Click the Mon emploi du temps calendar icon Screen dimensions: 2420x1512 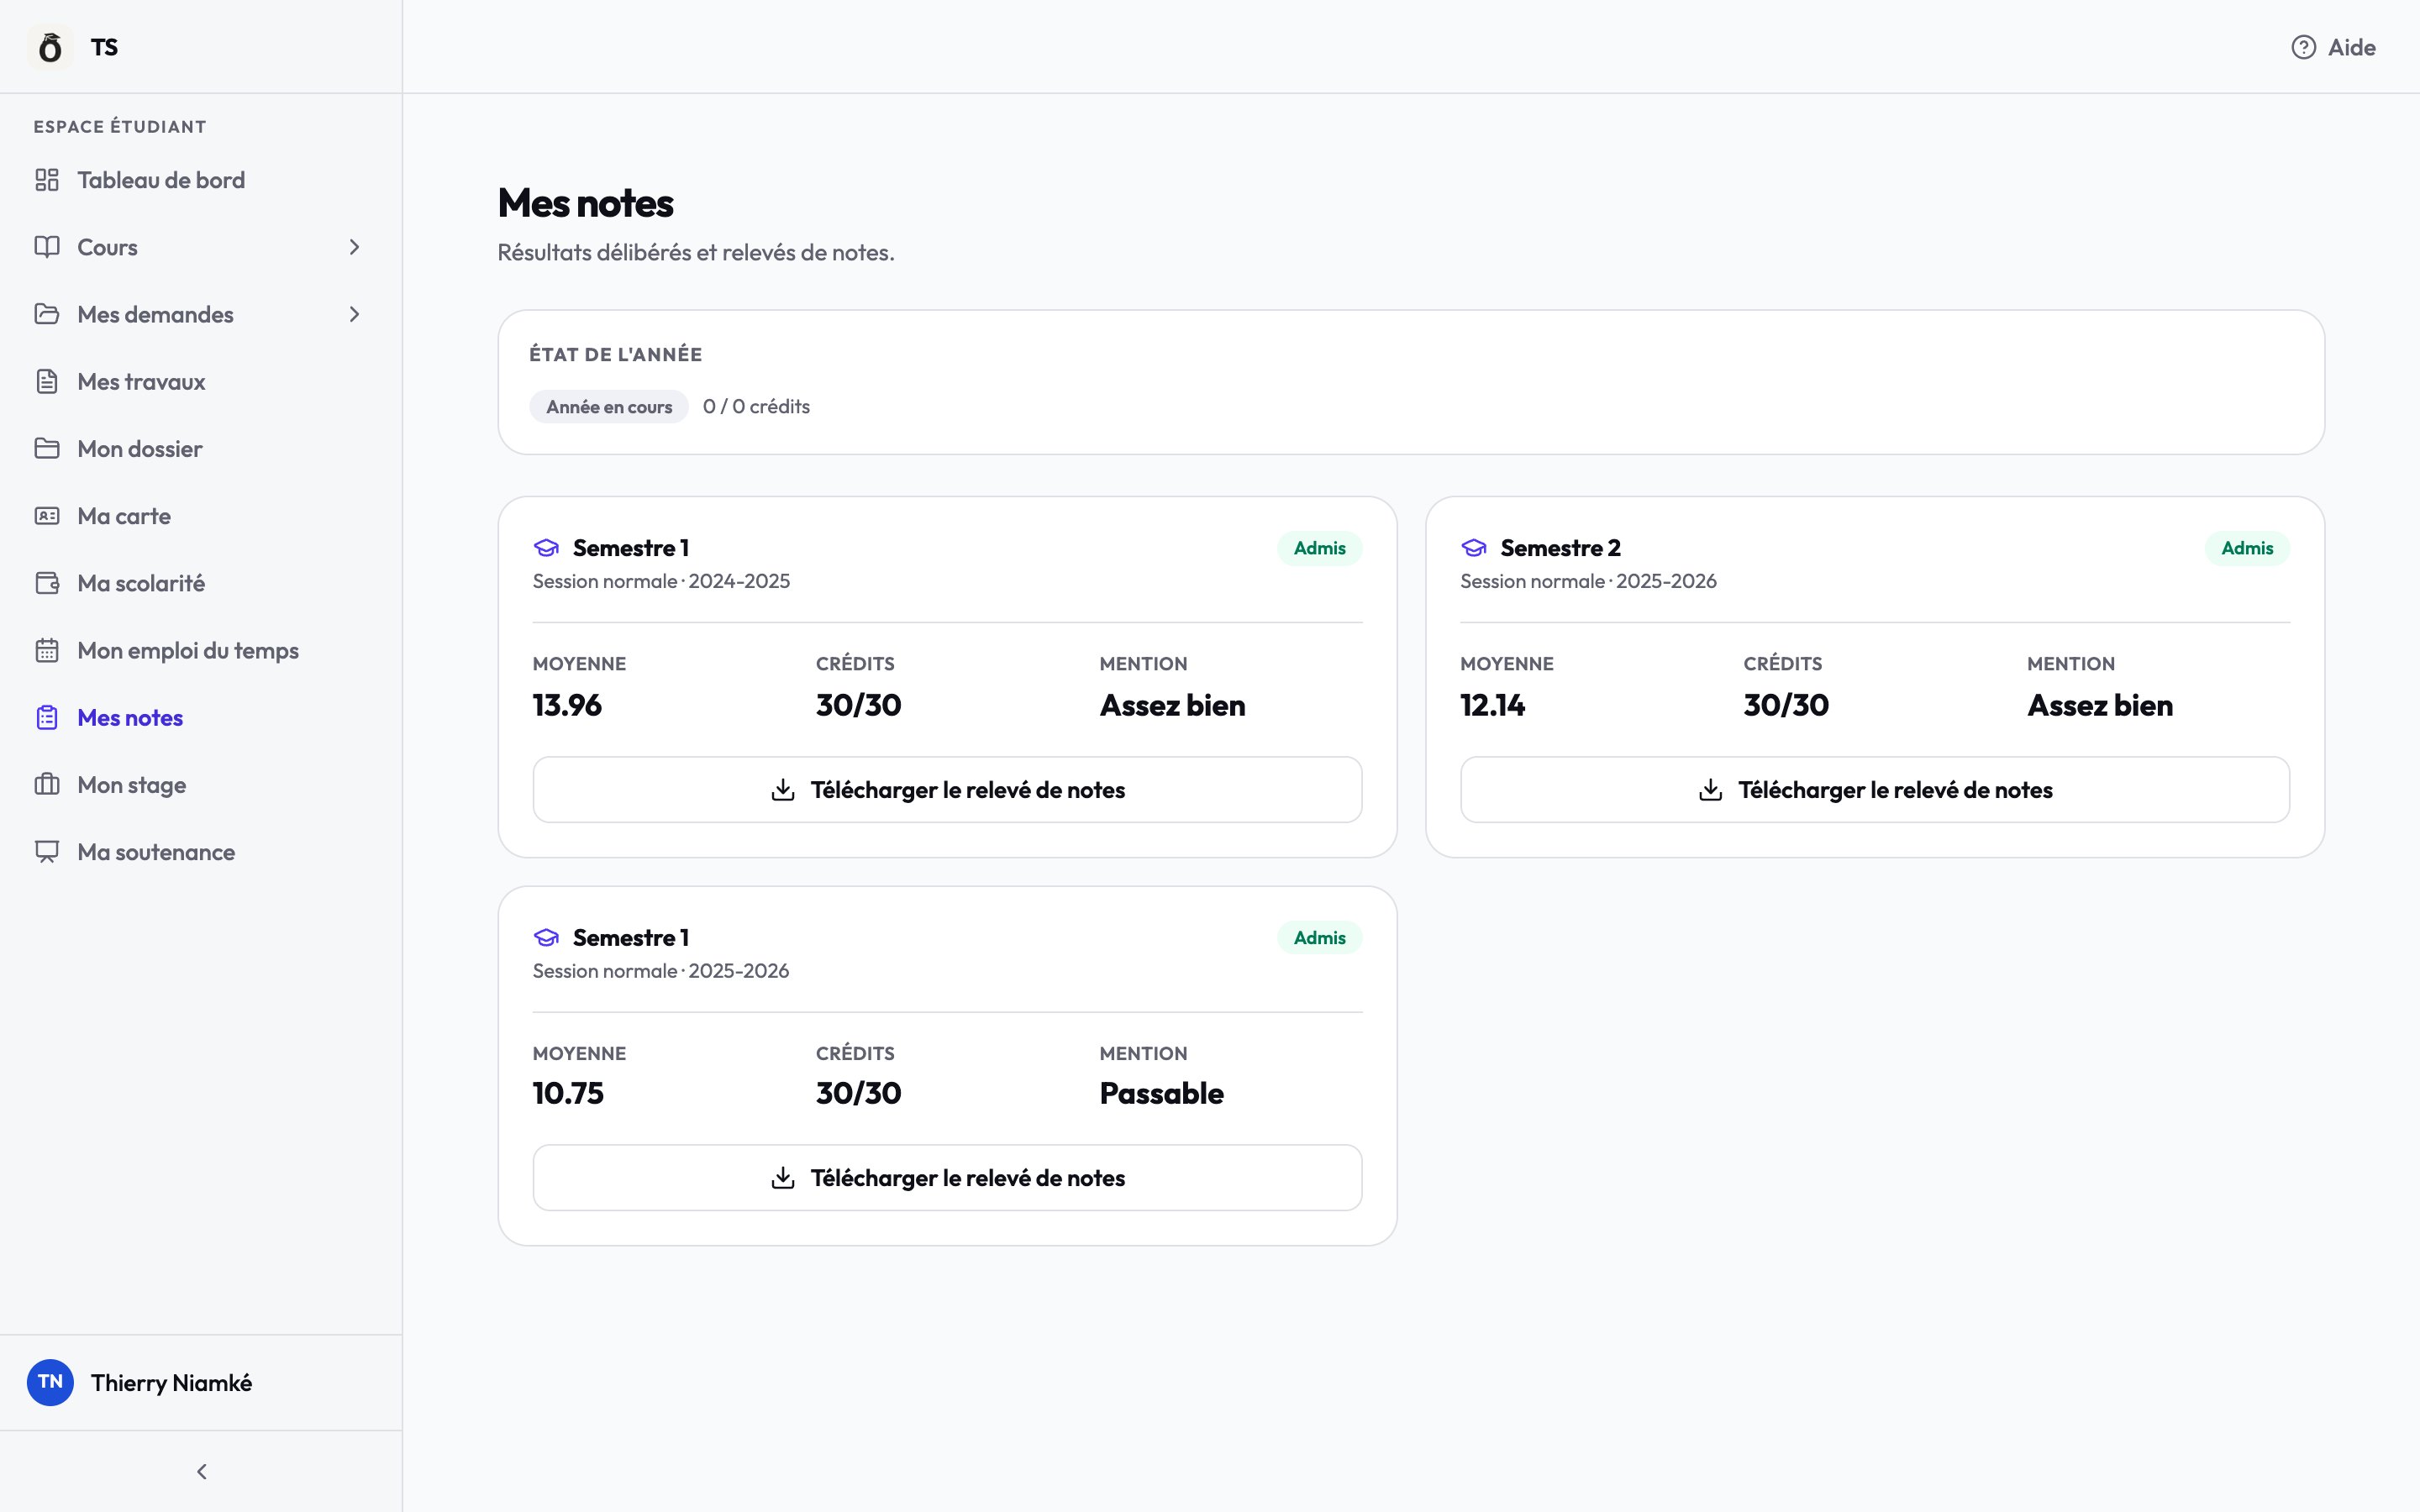(47, 650)
